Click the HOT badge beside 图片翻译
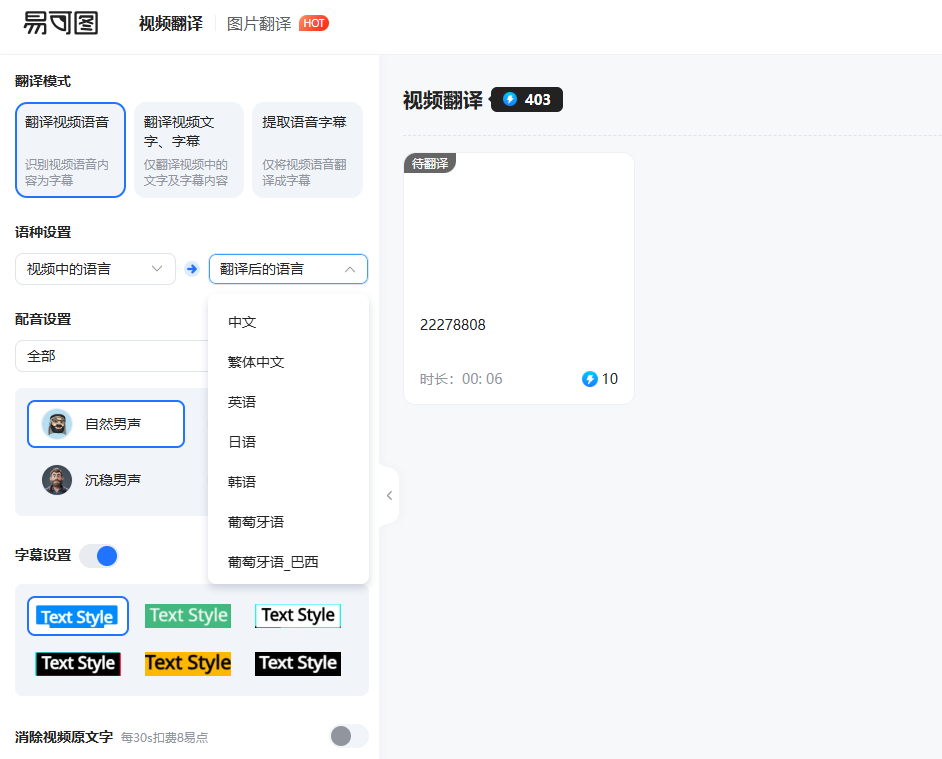Screen dimensions: 942x759 (313, 23)
